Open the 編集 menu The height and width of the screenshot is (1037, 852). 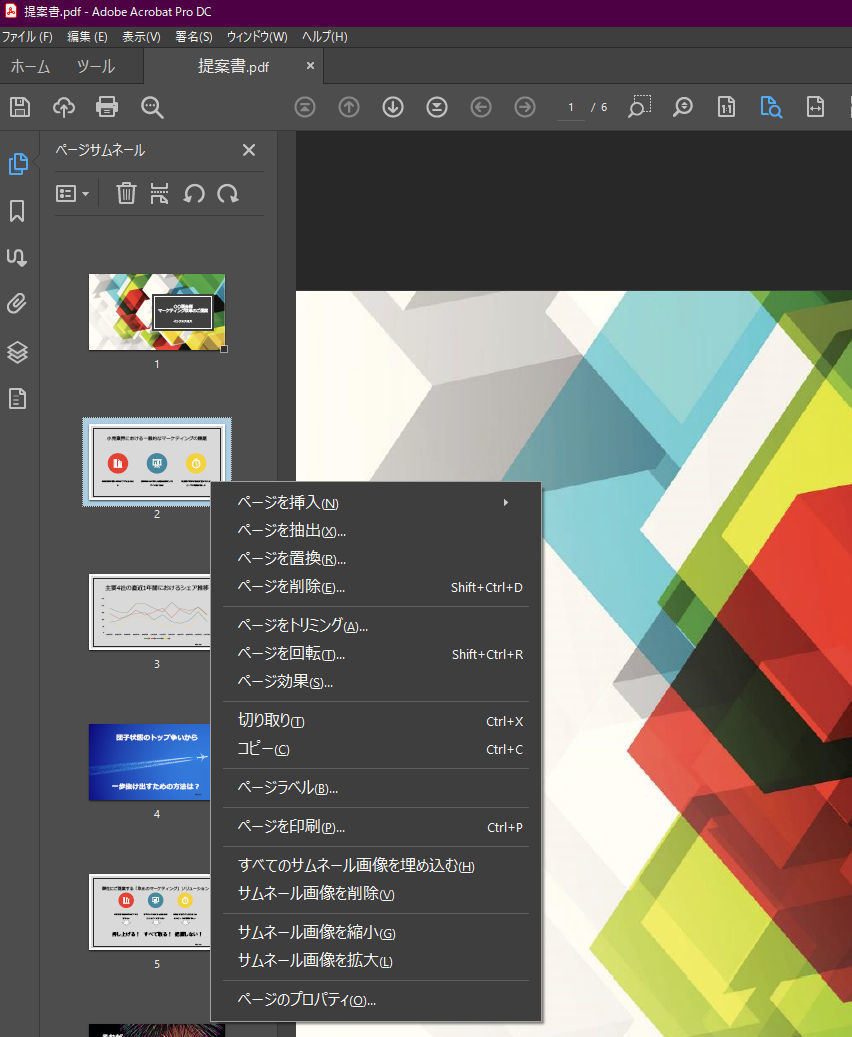click(x=87, y=37)
